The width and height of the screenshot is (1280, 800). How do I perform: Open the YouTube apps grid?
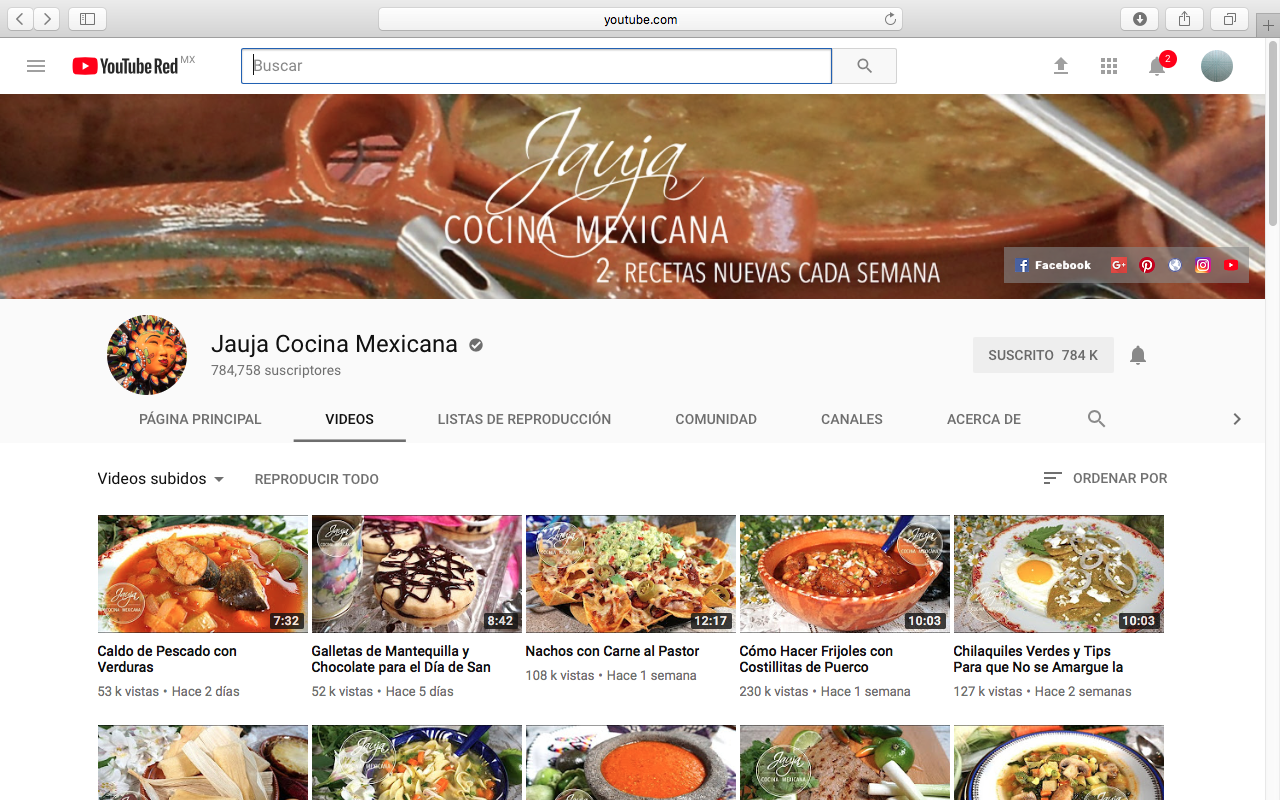click(1108, 66)
